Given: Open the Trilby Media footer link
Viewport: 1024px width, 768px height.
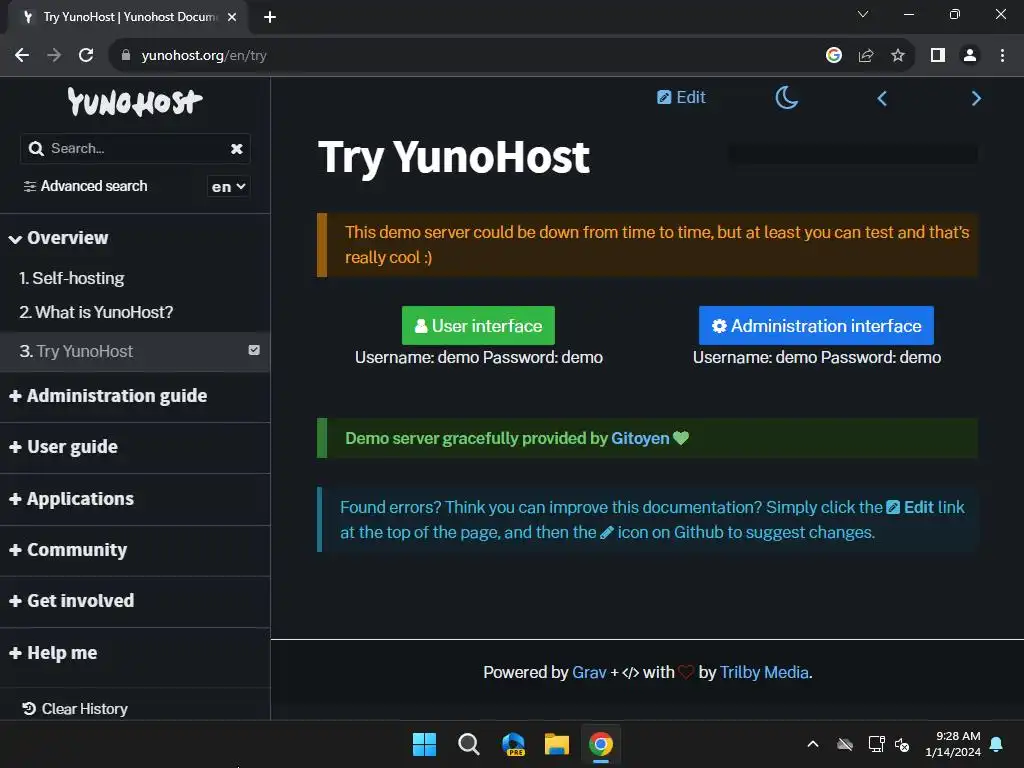Looking at the screenshot, I should pos(764,672).
